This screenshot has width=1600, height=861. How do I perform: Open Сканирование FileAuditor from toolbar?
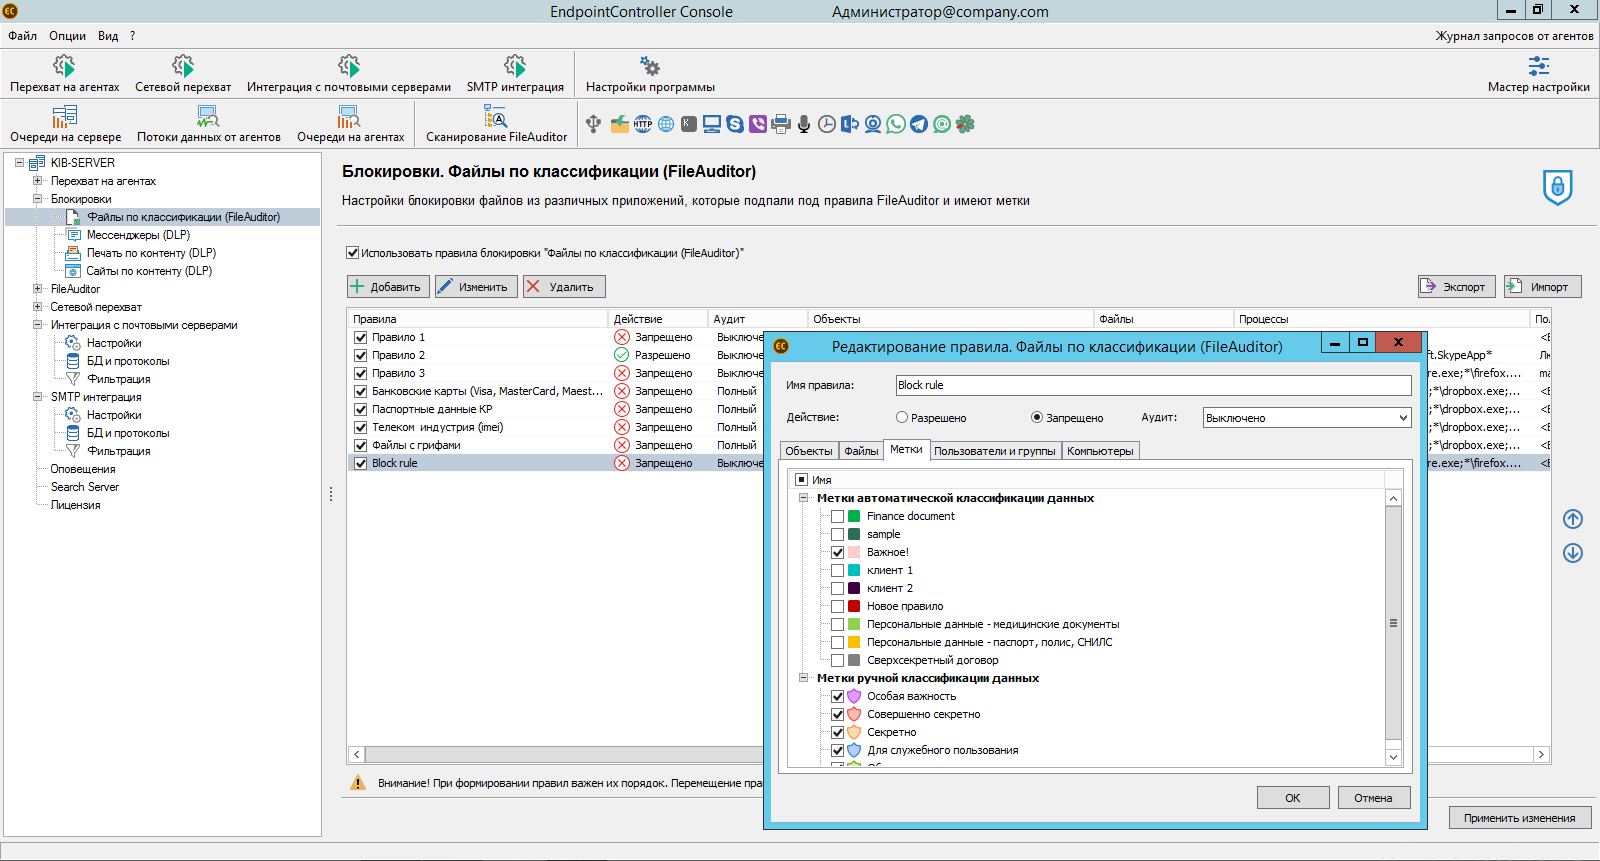(x=496, y=124)
